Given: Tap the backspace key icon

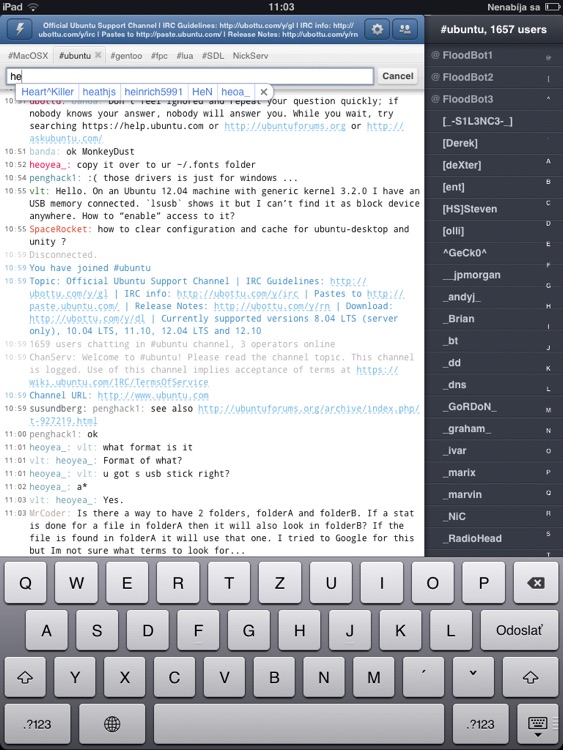Looking at the screenshot, I should pyautogui.click(x=535, y=583).
